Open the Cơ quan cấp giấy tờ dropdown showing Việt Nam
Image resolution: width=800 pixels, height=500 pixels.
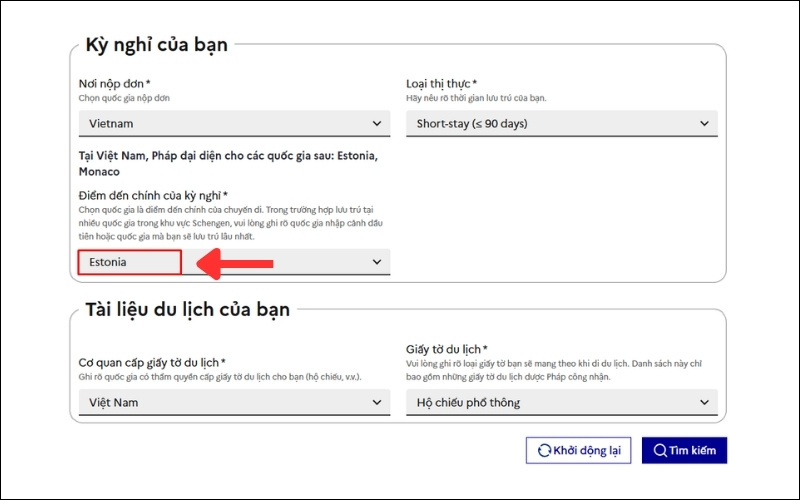click(234, 402)
